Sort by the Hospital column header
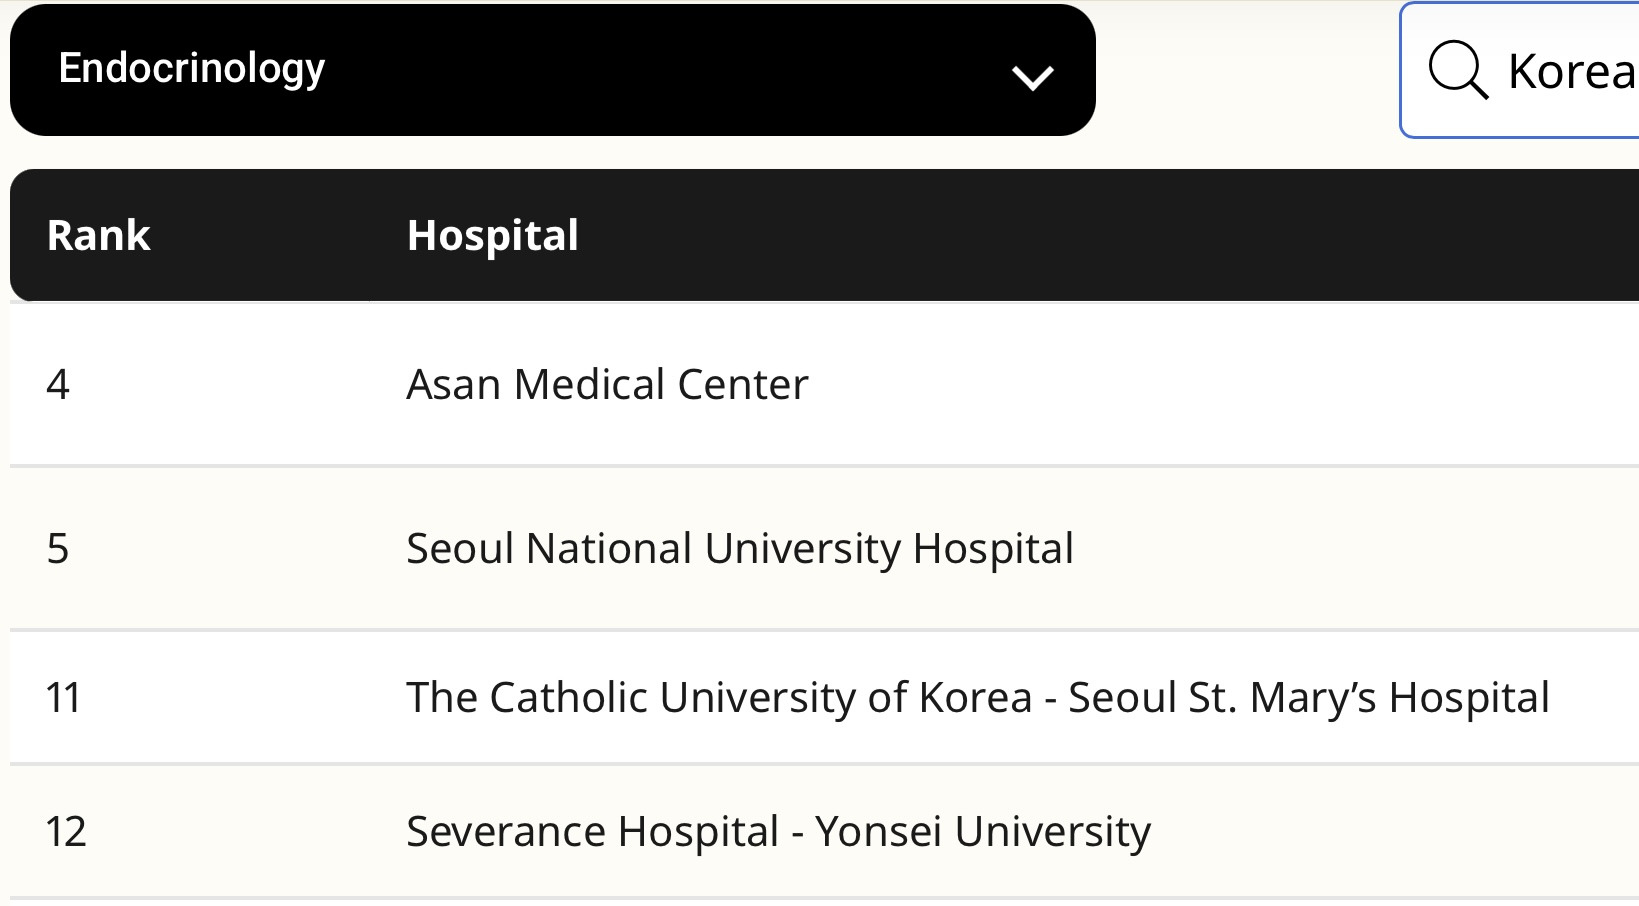Viewport: 1639px width, 906px height. pos(492,236)
